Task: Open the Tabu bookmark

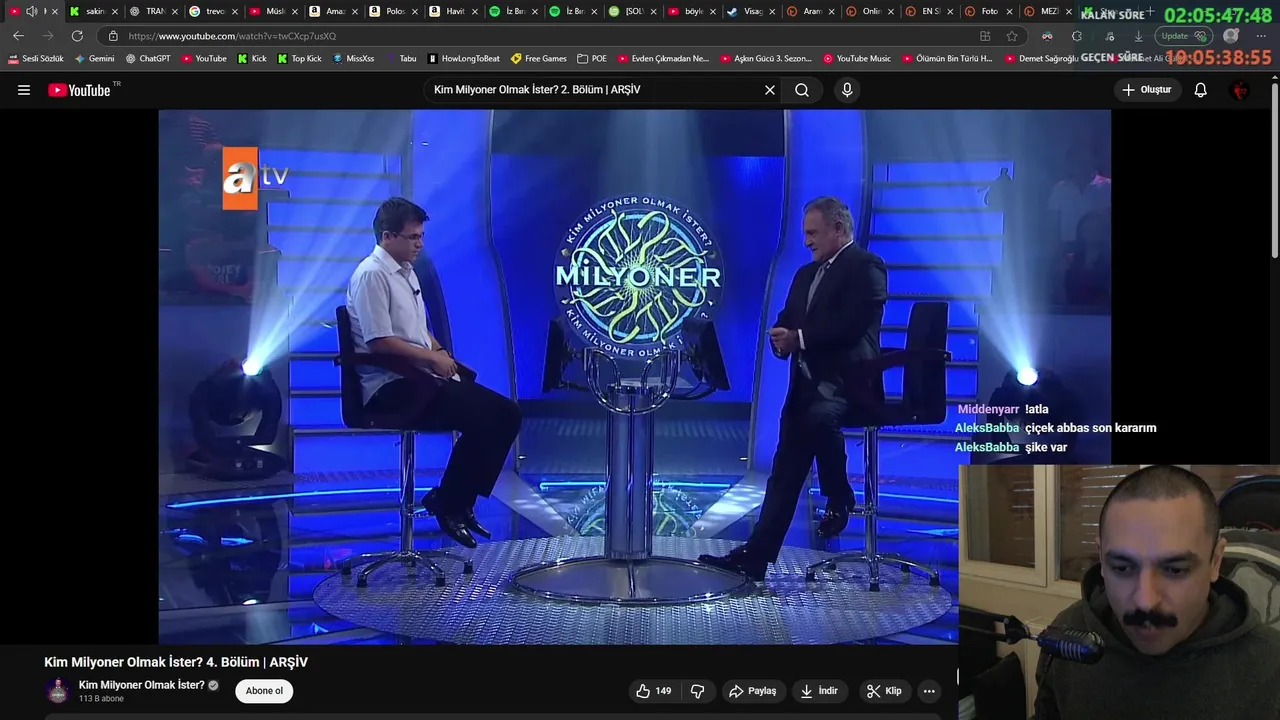Action: [401, 59]
